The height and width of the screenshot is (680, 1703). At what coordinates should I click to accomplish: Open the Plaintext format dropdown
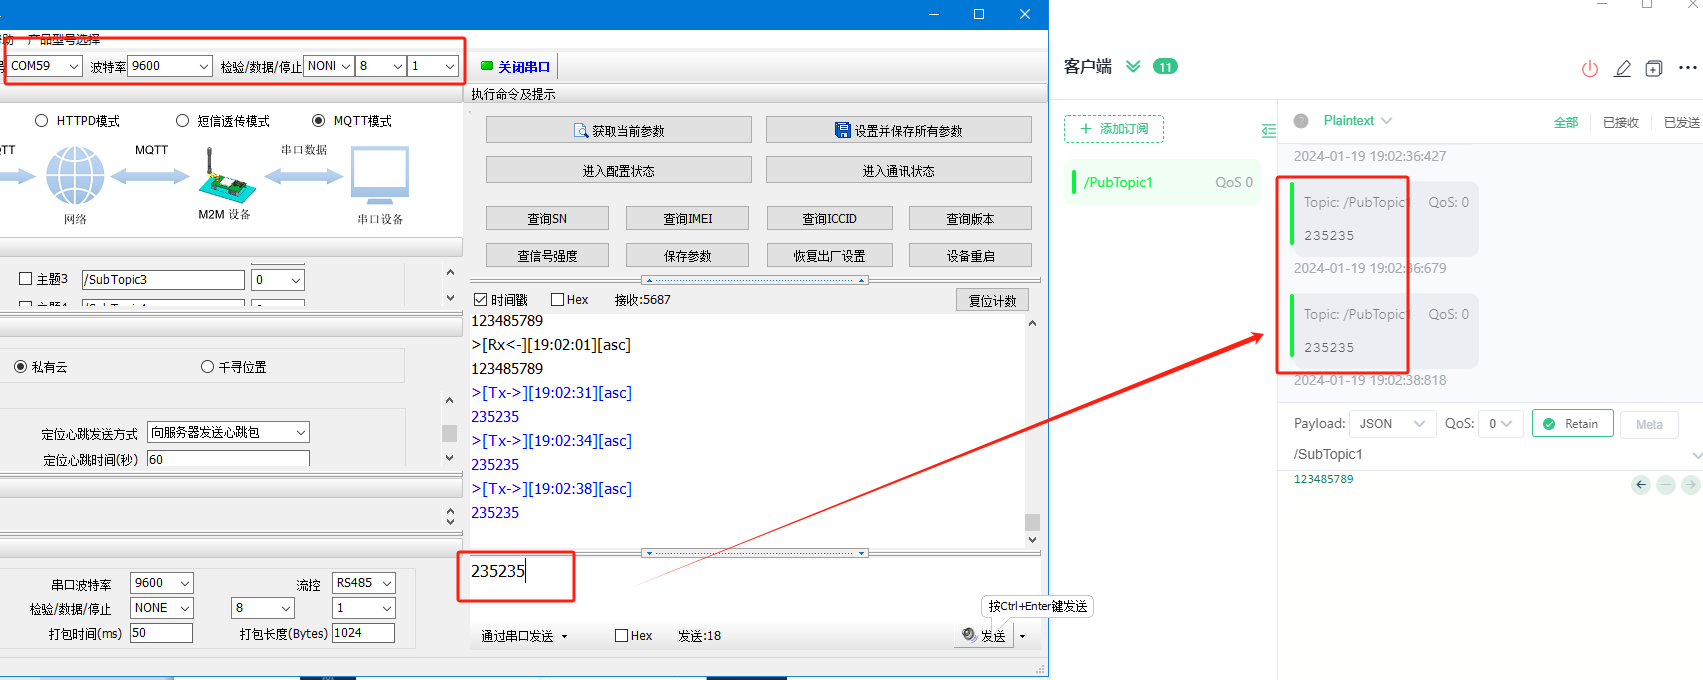(x=1357, y=121)
